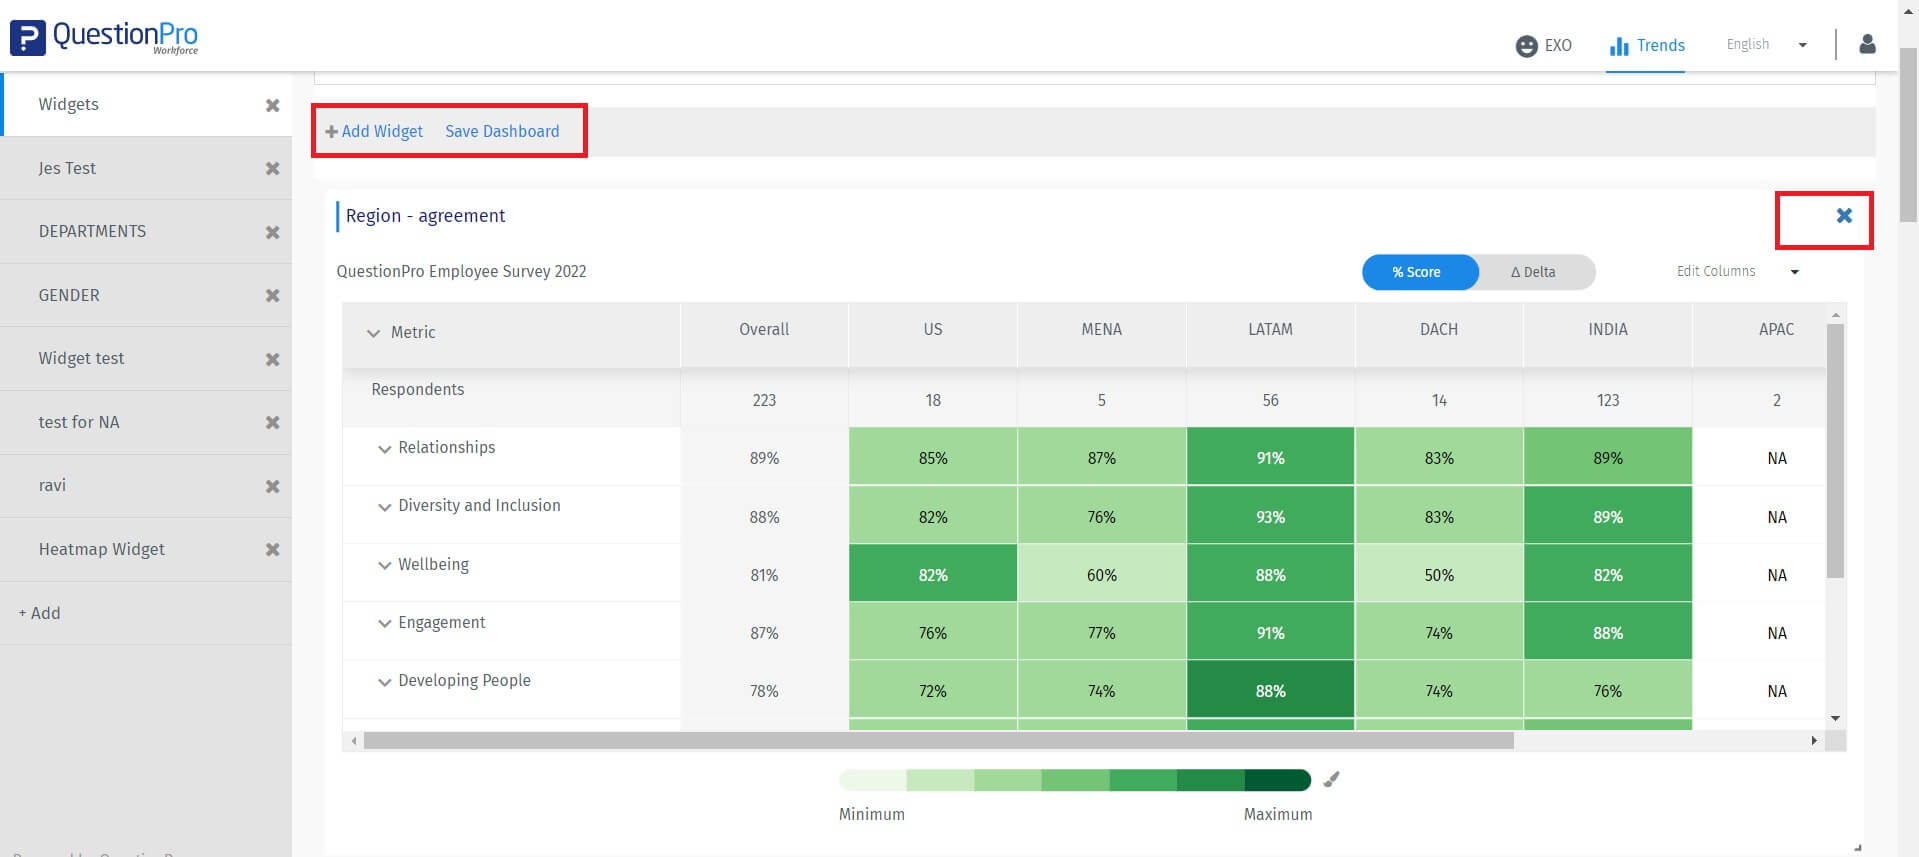The width and height of the screenshot is (1919, 857).
Task: Click Save Dashboard
Action: (x=502, y=132)
